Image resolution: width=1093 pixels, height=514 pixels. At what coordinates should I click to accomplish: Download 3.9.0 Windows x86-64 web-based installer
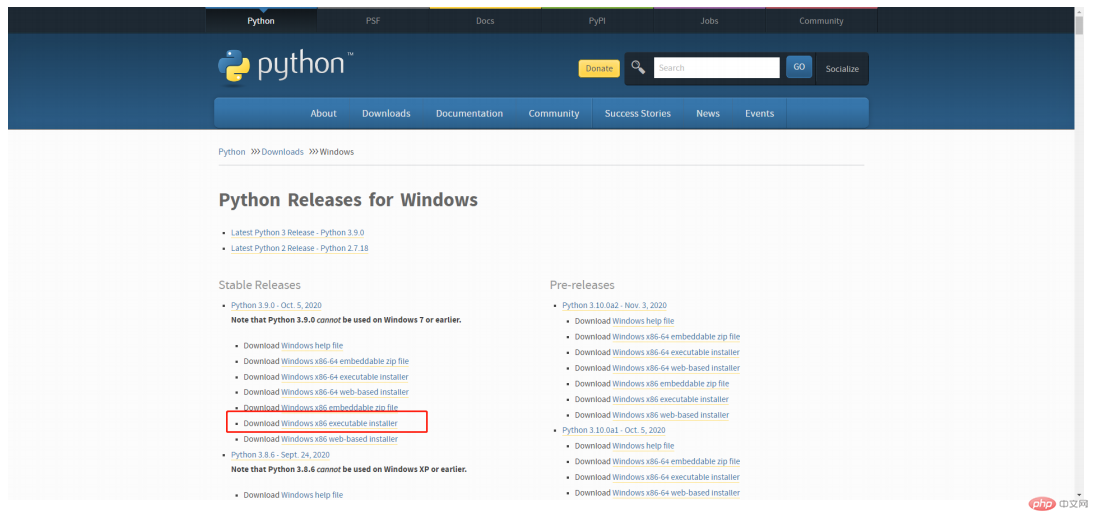click(345, 392)
